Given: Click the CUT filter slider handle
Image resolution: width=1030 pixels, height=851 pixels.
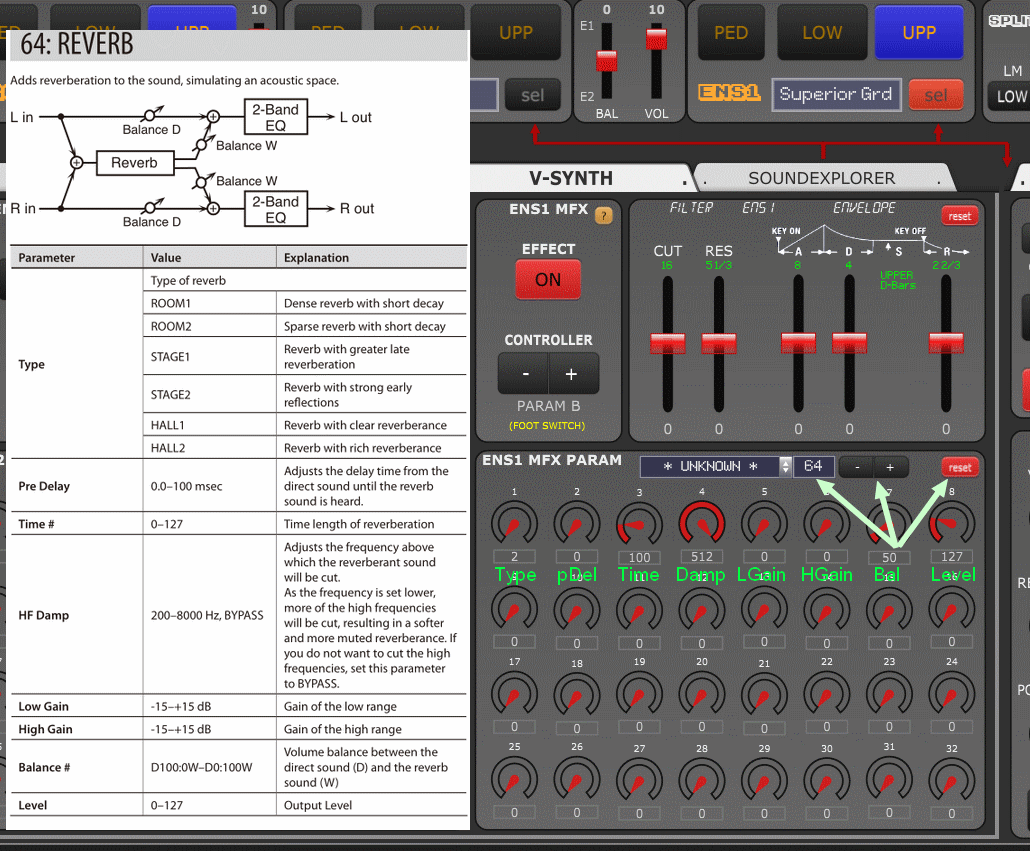Looking at the screenshot, I should coord(667,343).
